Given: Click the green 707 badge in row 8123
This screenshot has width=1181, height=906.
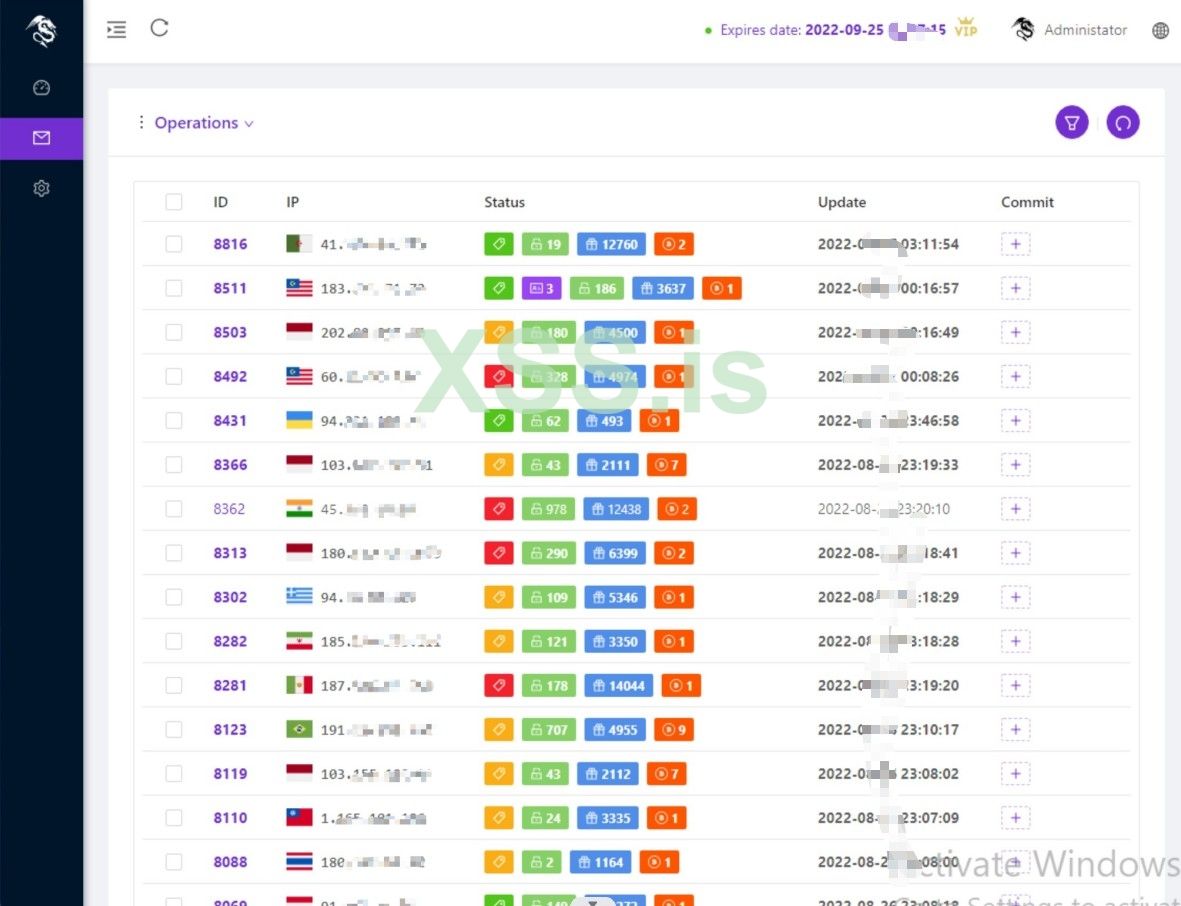Looking at the screenshot, I should (x=548, y=730).
